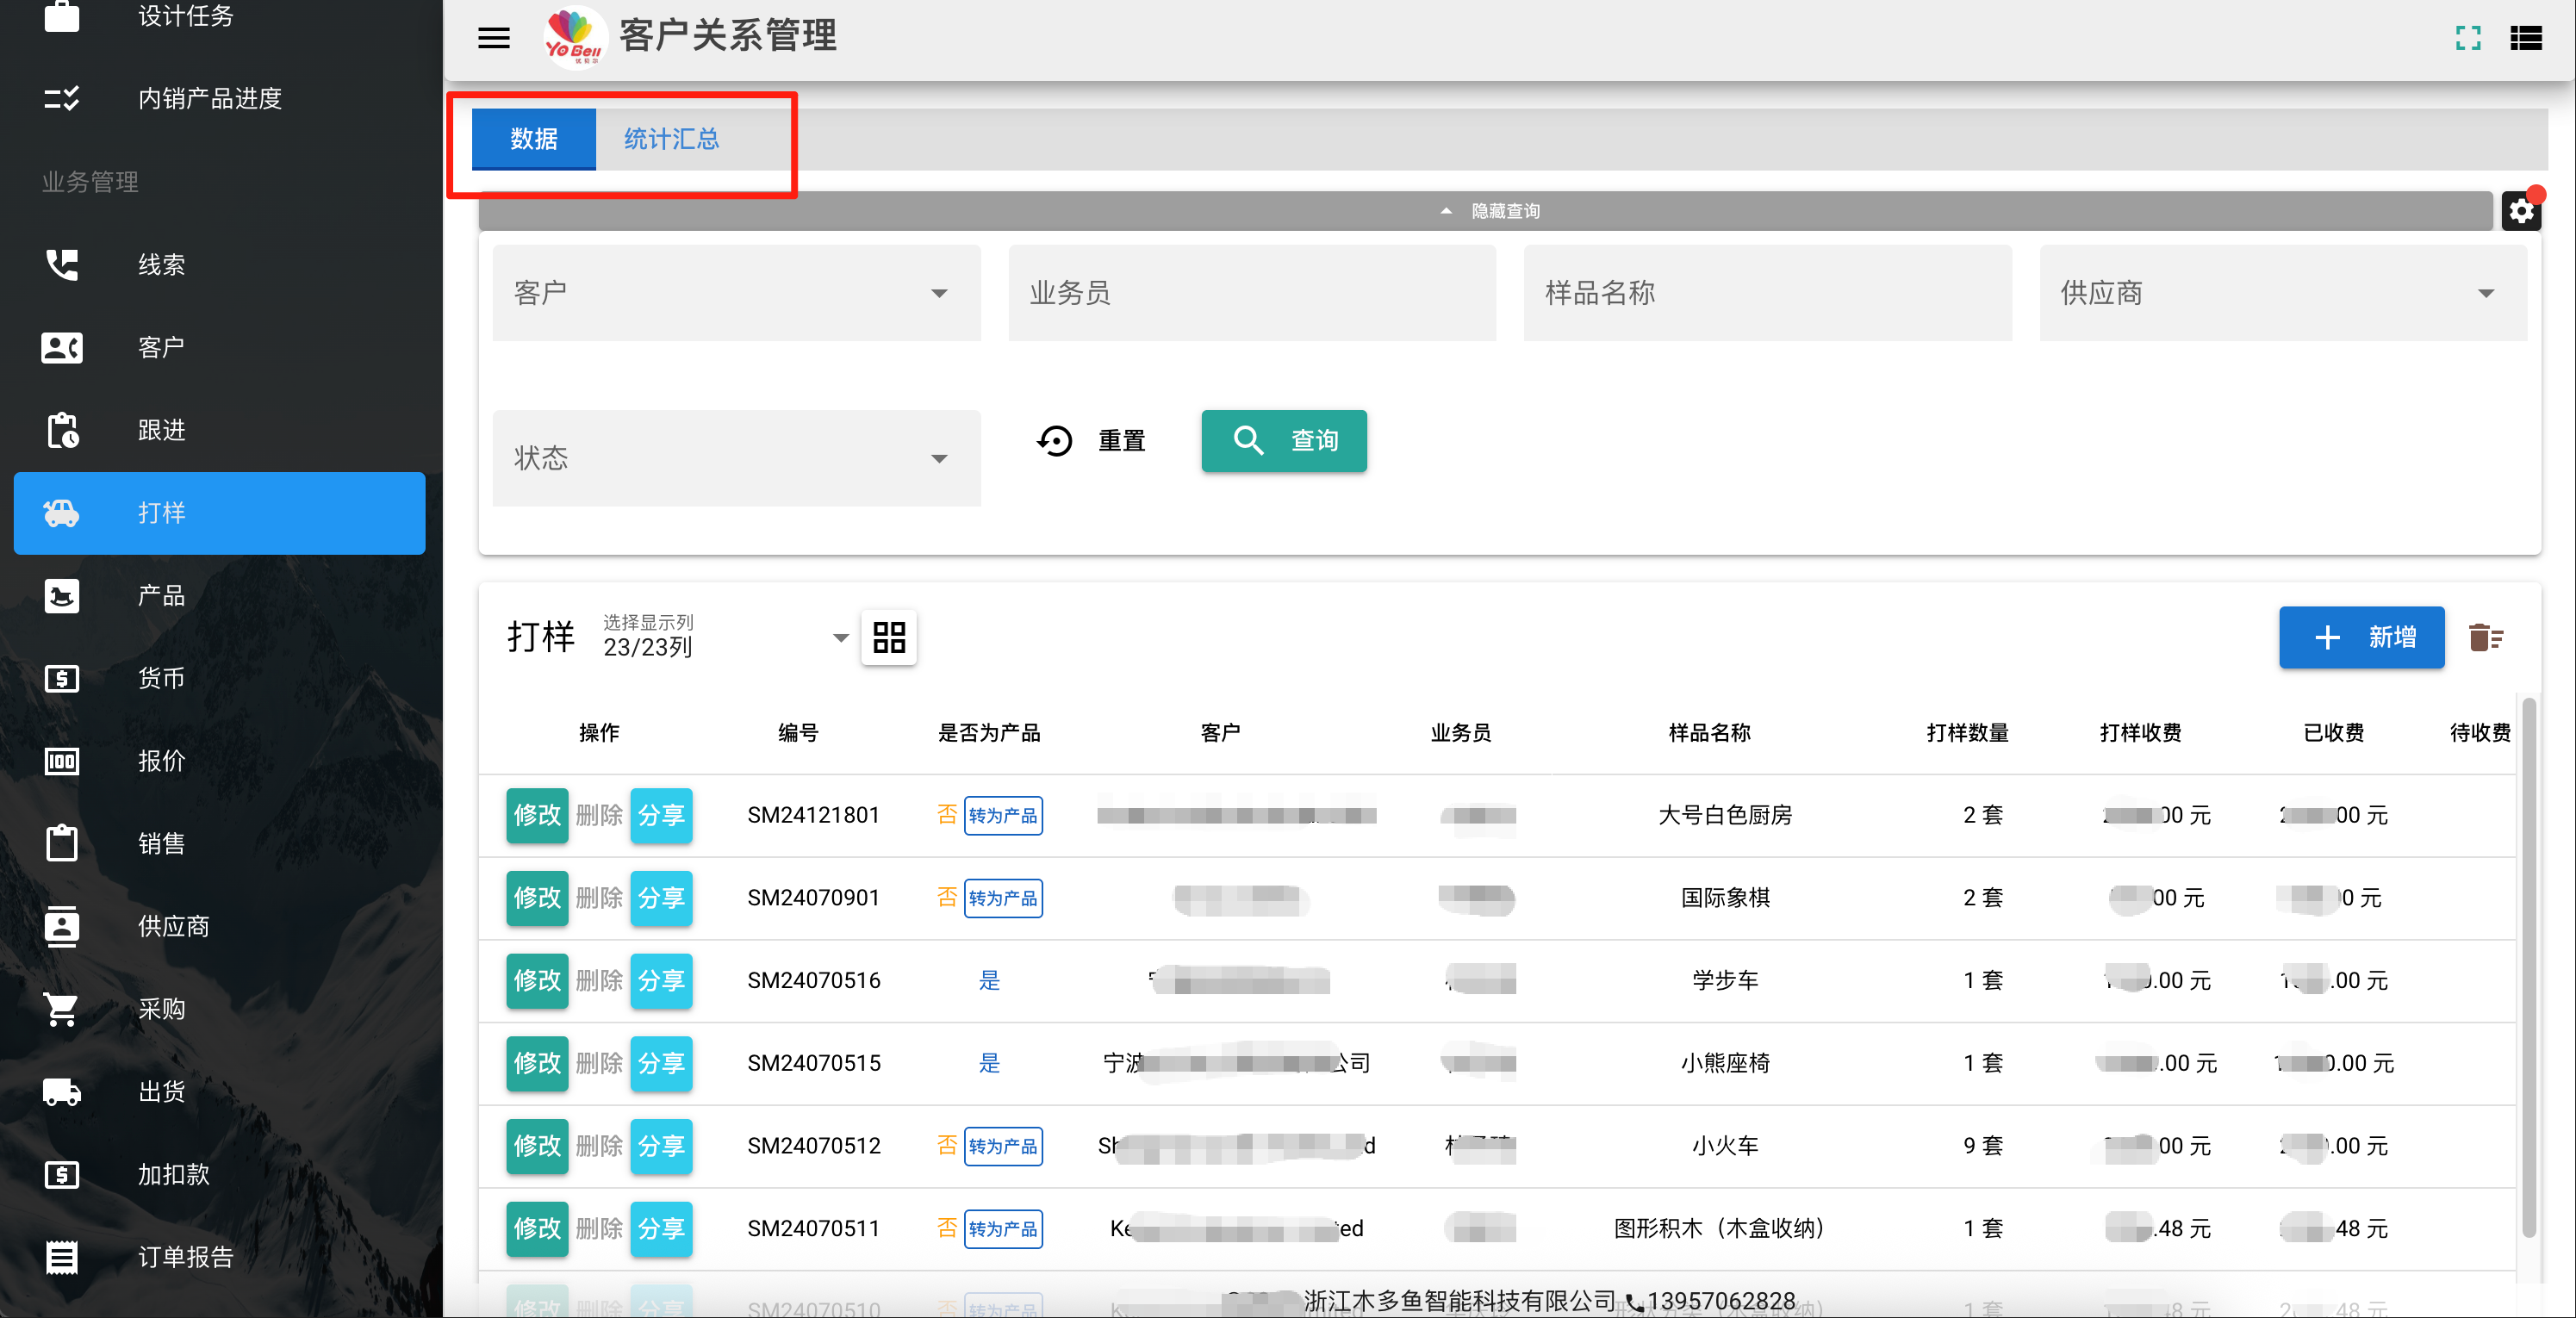Switch to the 统计汇总 tab
This screenshot has width=2576, height=1318.
[671, 139]
